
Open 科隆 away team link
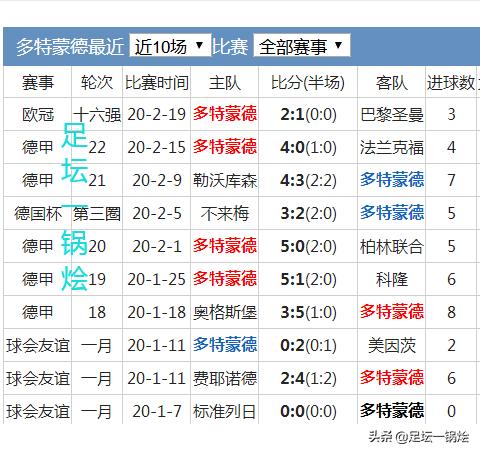coord(392,279)
